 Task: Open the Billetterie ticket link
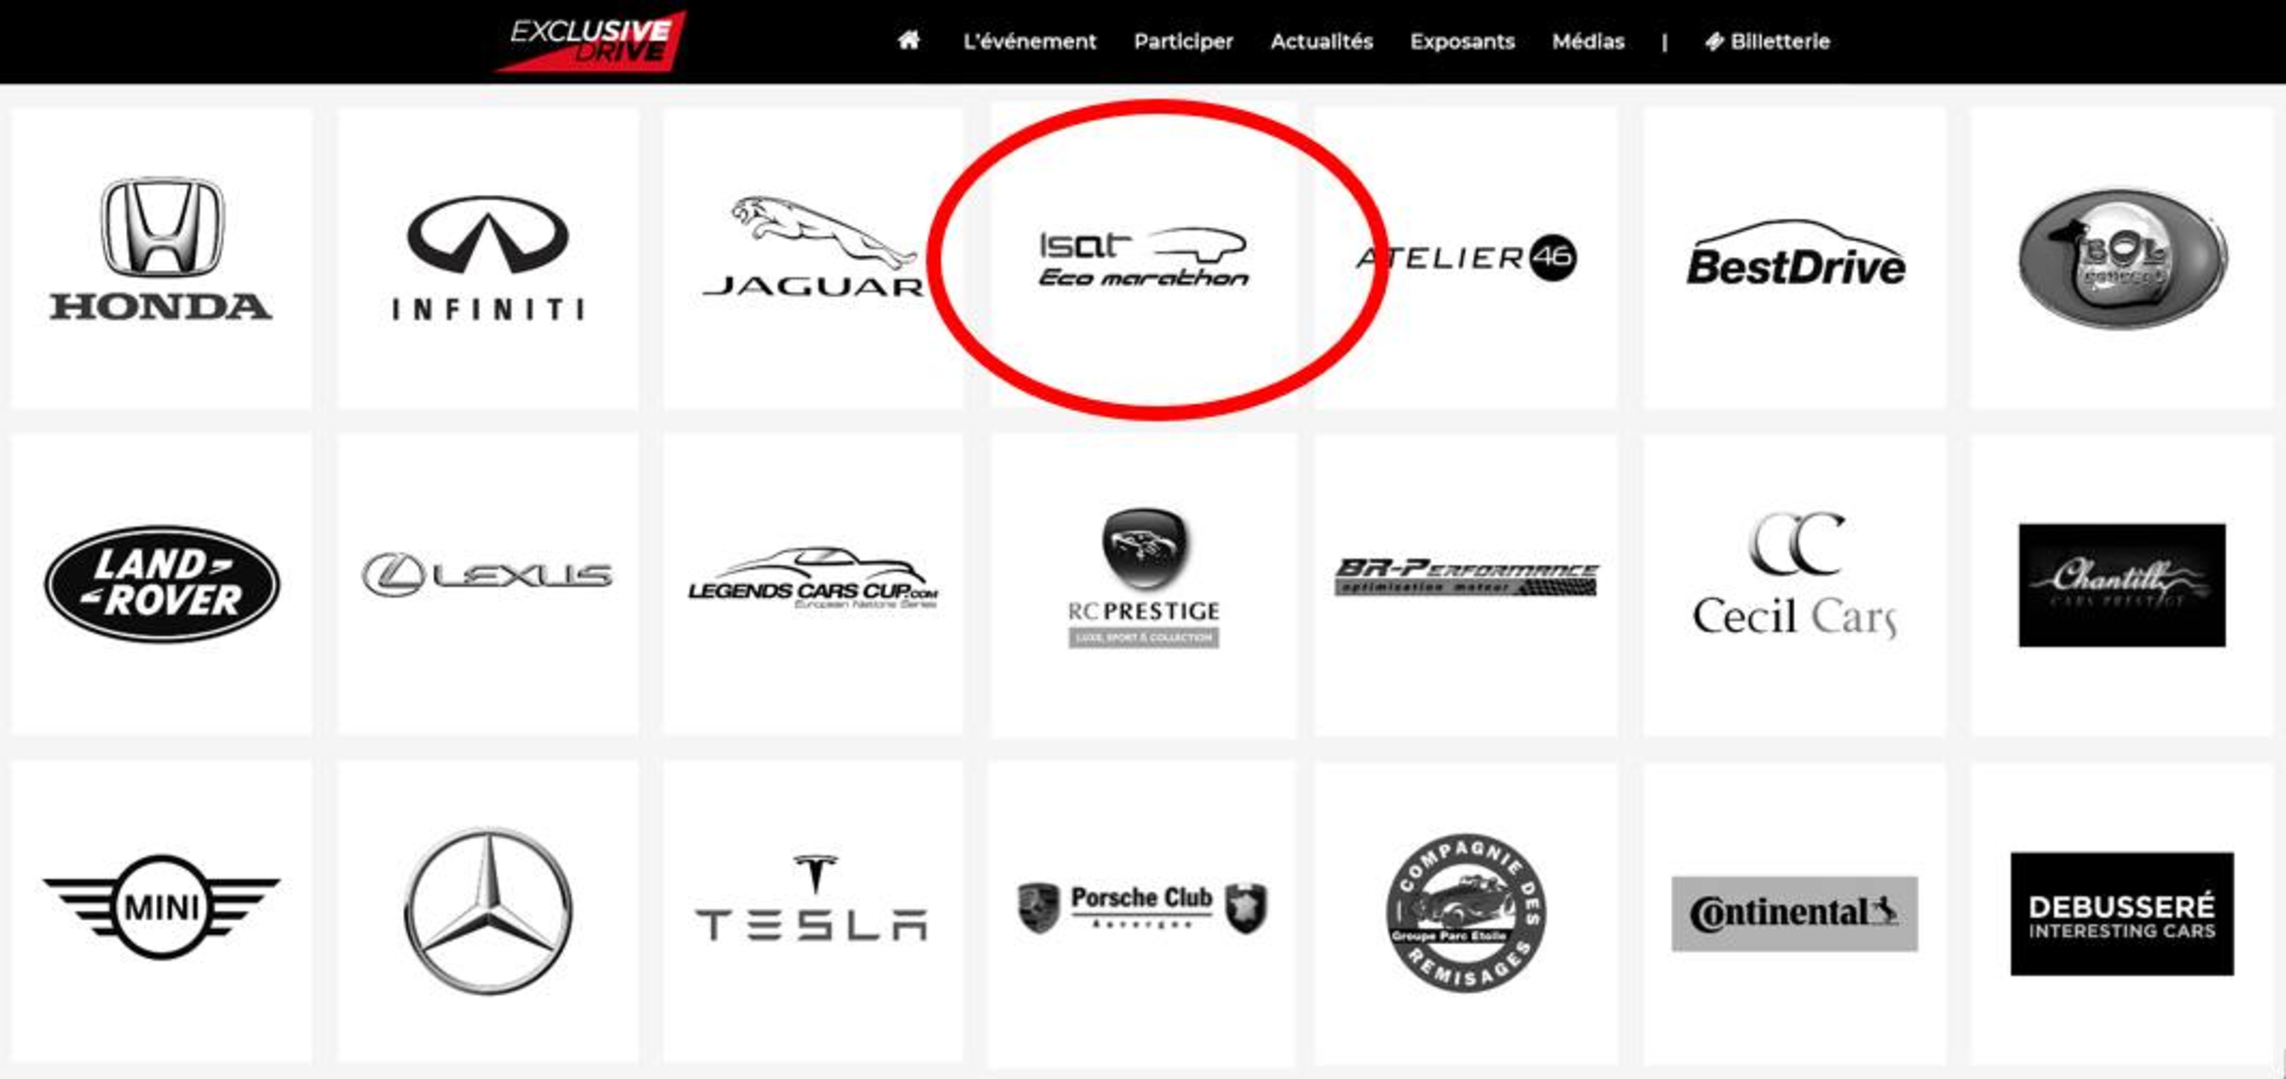pyautogui.click(x=1767, y=41)
